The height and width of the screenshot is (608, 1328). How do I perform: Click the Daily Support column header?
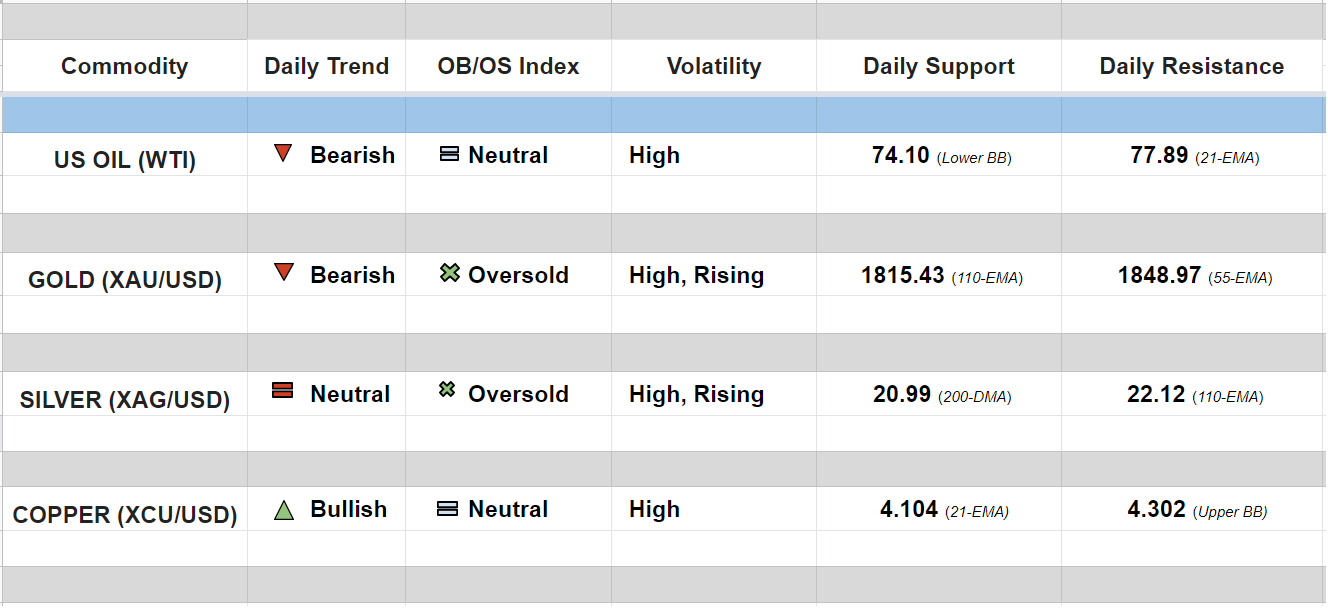pyautogui.click(x=938, y=67)
